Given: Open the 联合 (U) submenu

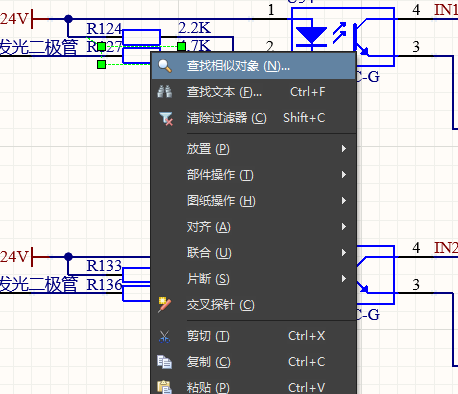Looking at the screenshot, I should click(254, 253).
